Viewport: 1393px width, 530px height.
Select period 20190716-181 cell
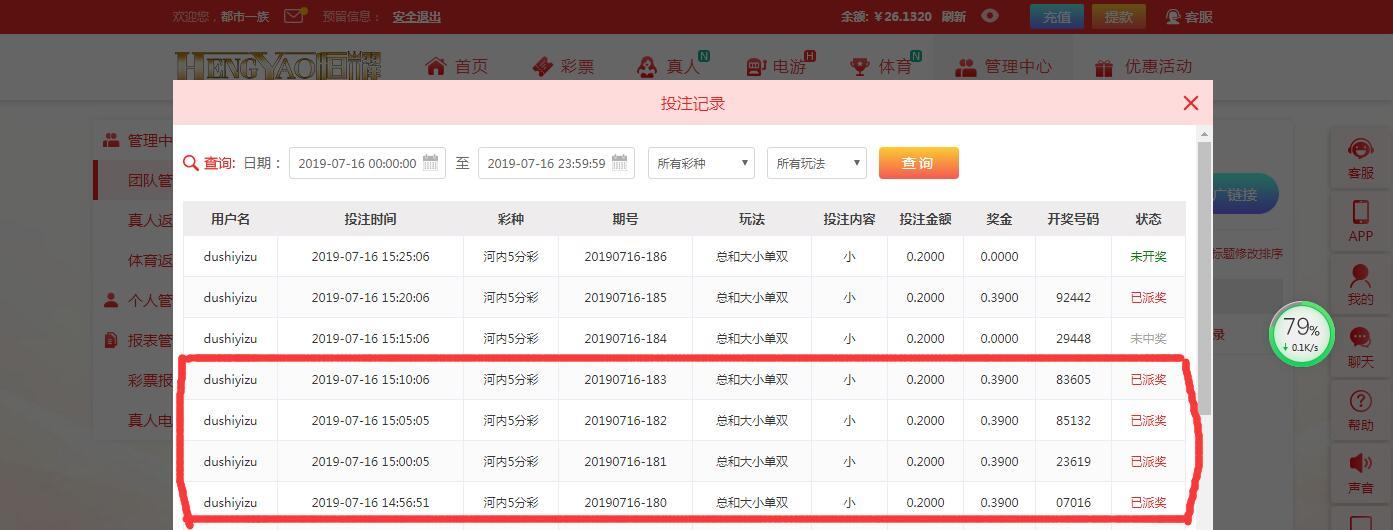point(625,461)
